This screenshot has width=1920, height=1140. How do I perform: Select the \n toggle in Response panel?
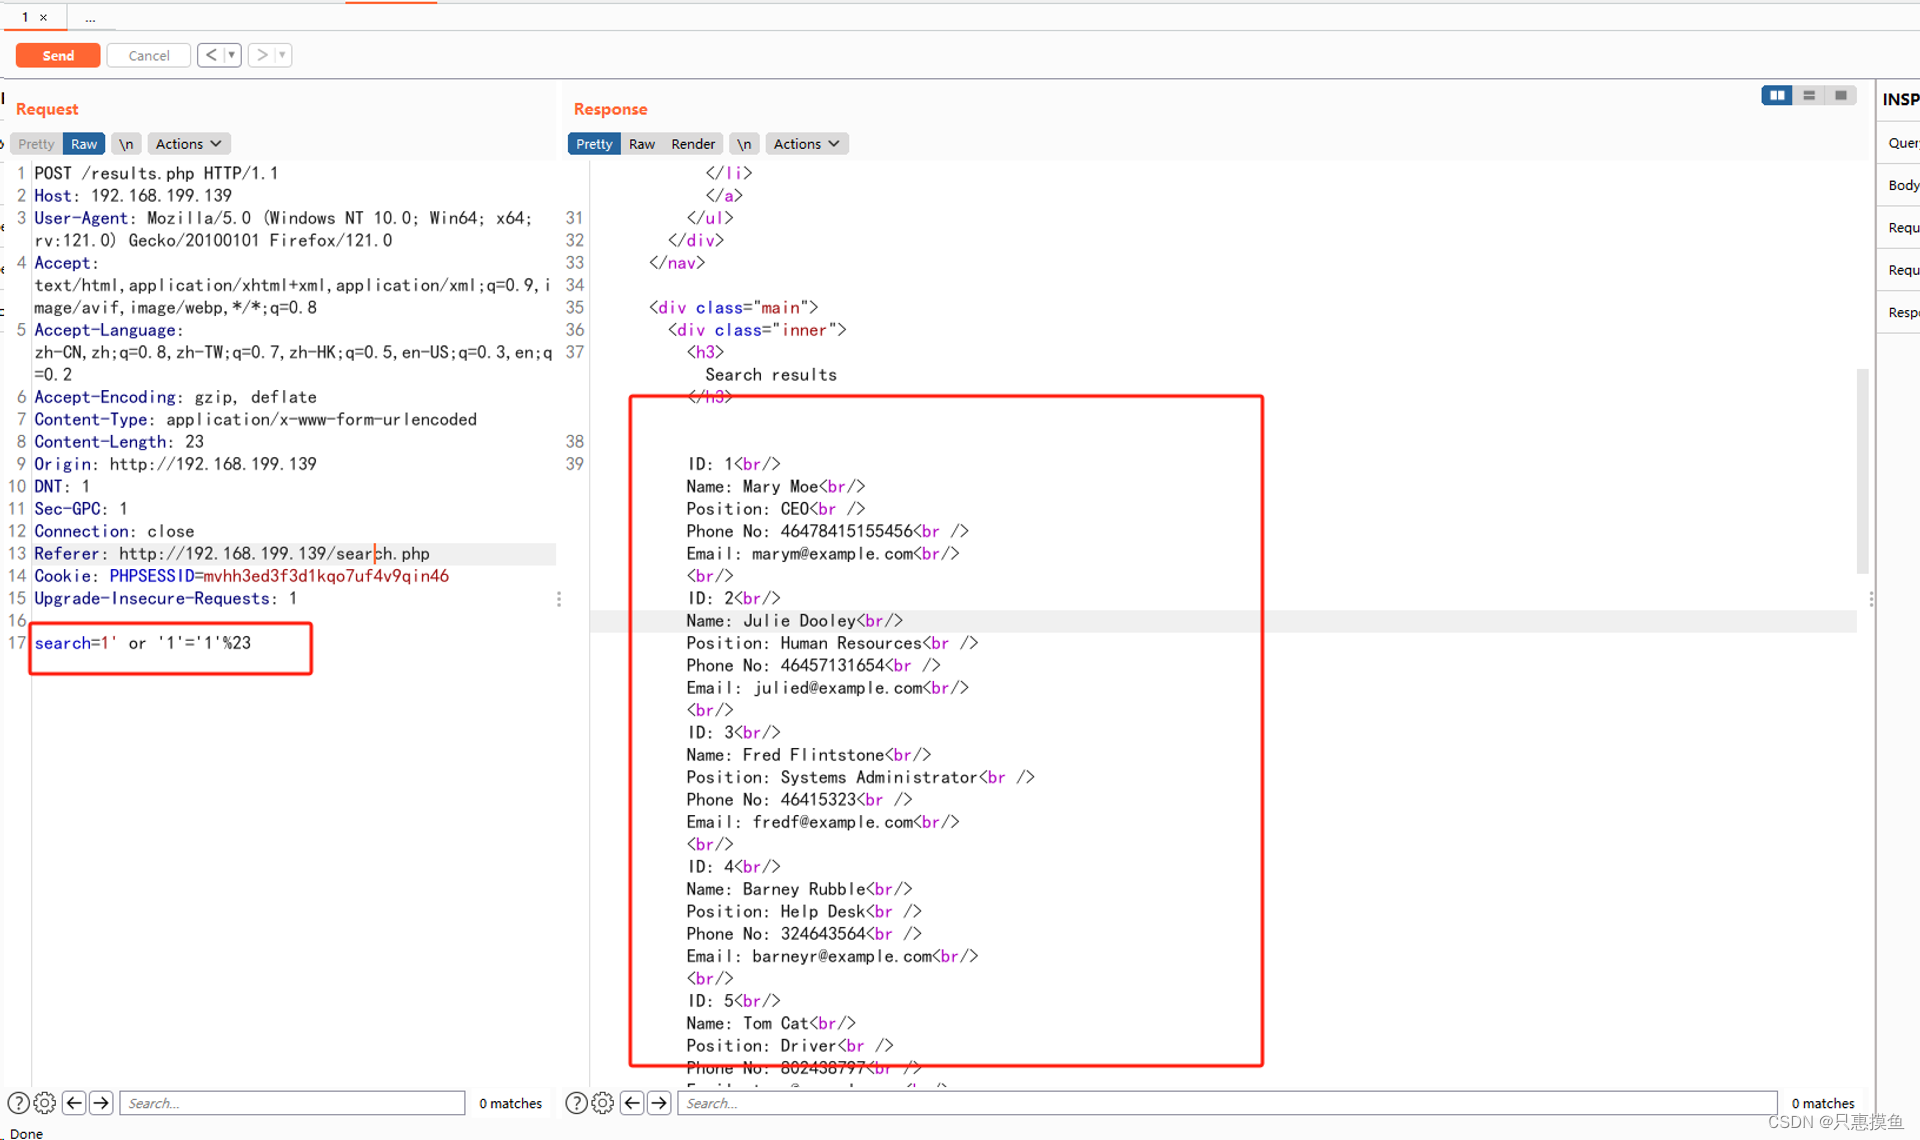(x=744, y=142)
